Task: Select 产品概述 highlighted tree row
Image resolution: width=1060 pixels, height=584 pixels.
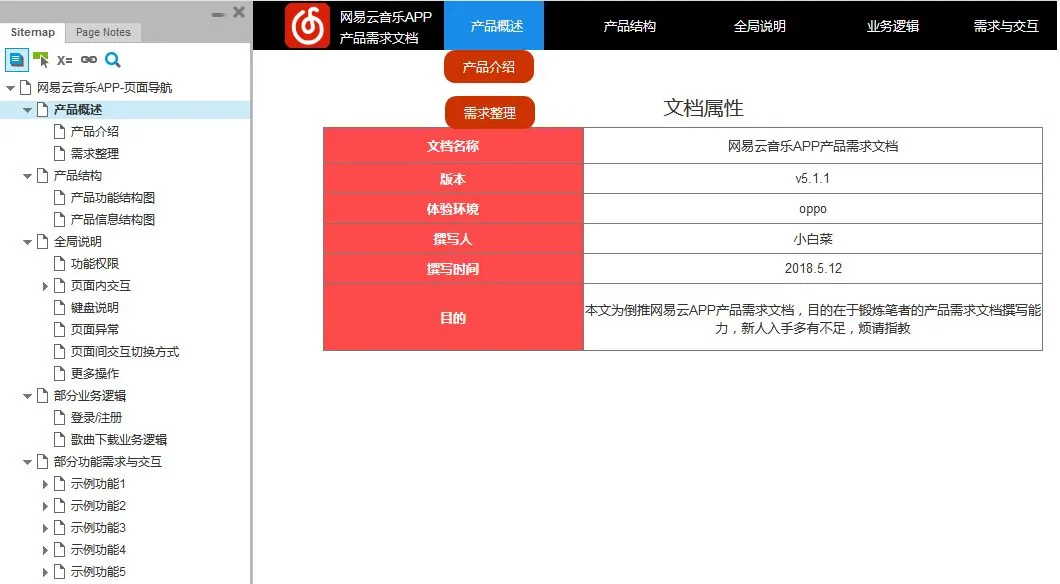Action: [125, 110]
